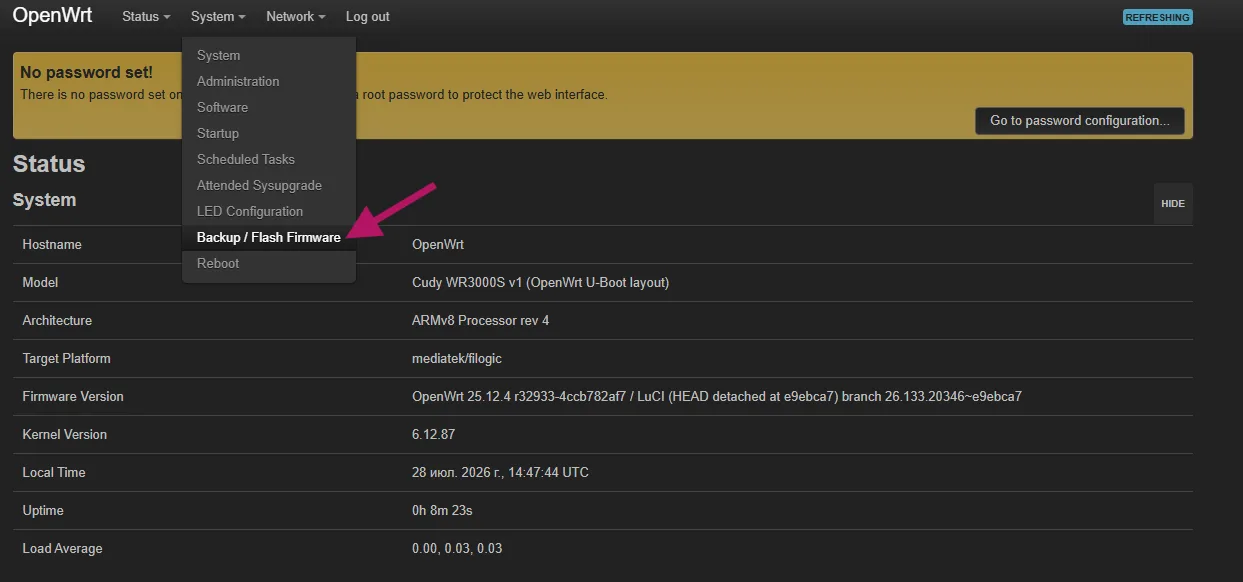Click the Status page heading
Viewport: 1243px width, 582px height.
click(49, 164)
